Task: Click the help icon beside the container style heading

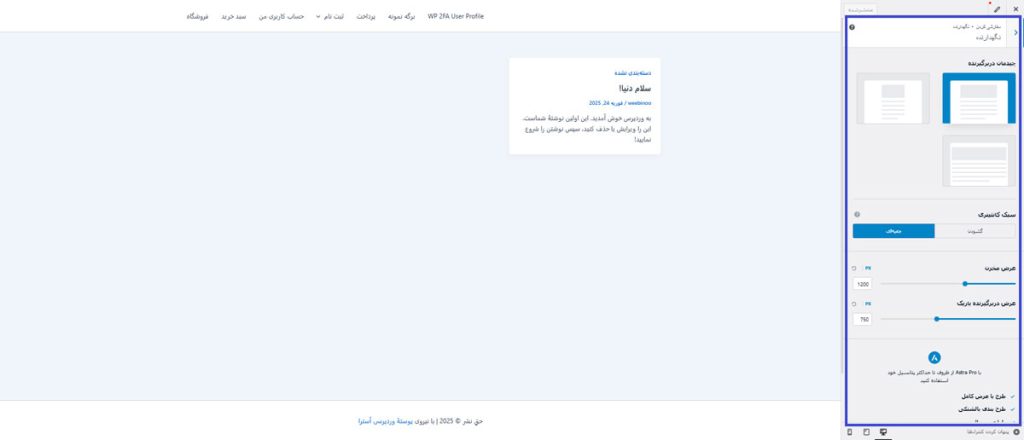Action: coord(857,215)
